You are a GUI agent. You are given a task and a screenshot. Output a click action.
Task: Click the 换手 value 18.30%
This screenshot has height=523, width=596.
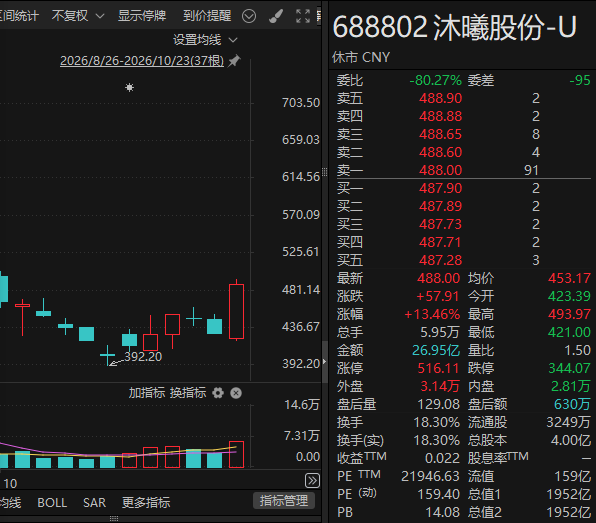tap(437, 422)
